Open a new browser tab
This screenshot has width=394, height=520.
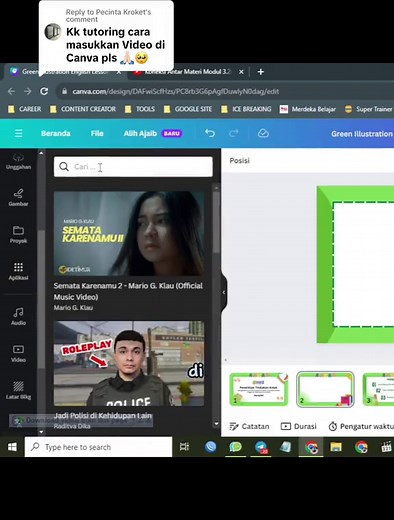(x=261, y=72)
